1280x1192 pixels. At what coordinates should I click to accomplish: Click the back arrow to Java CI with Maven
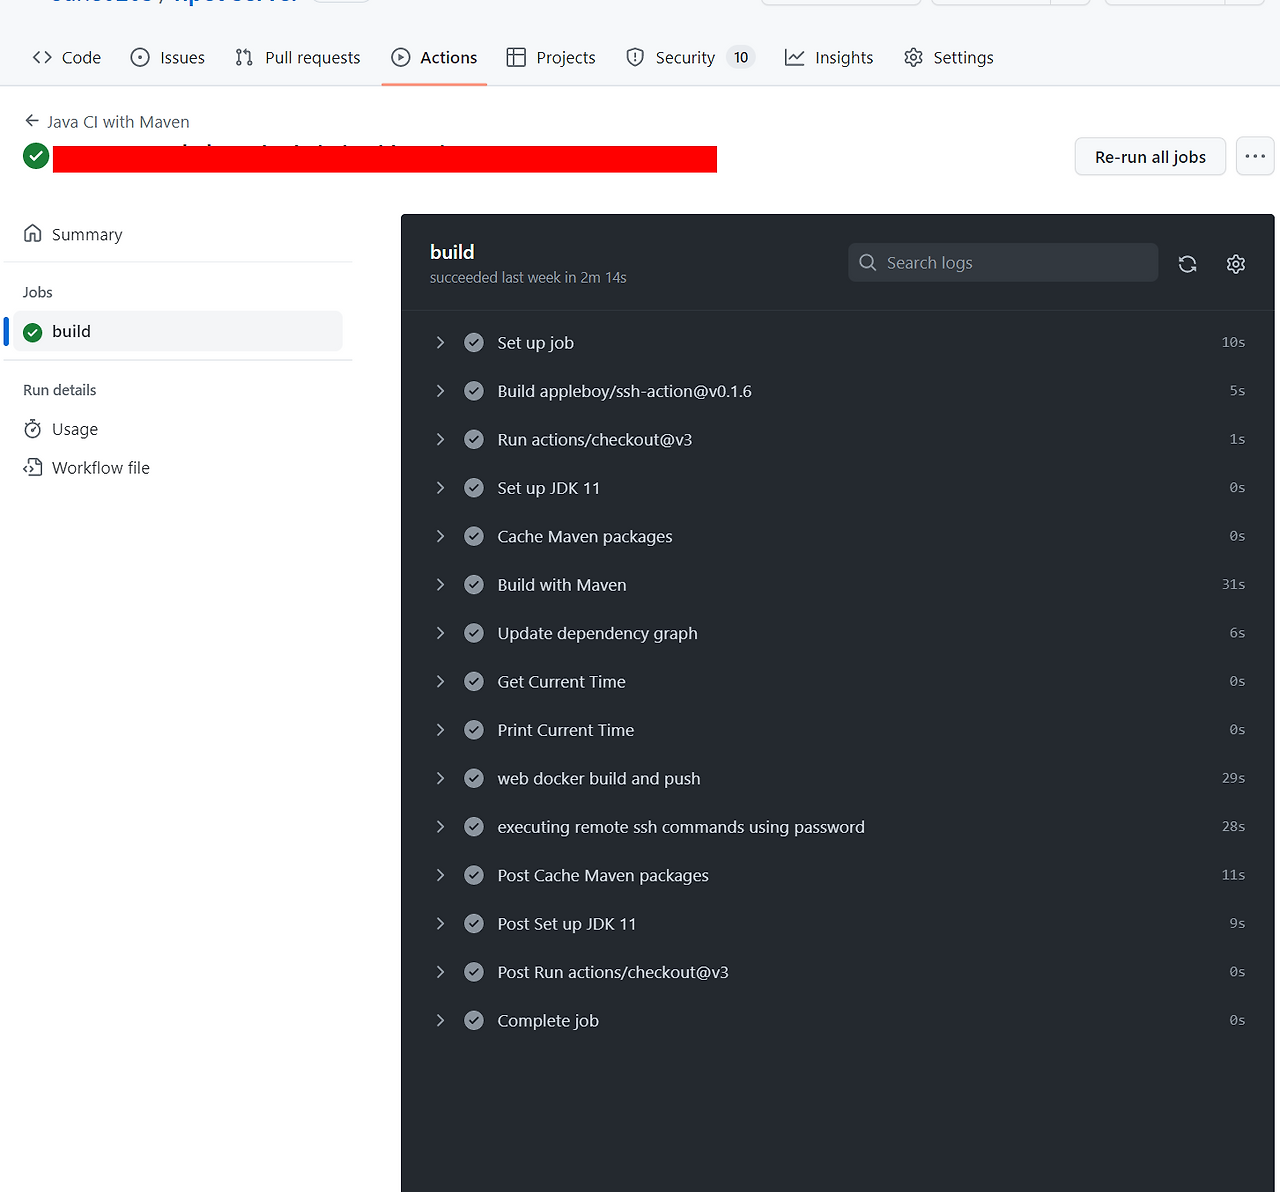coord(31,120)
